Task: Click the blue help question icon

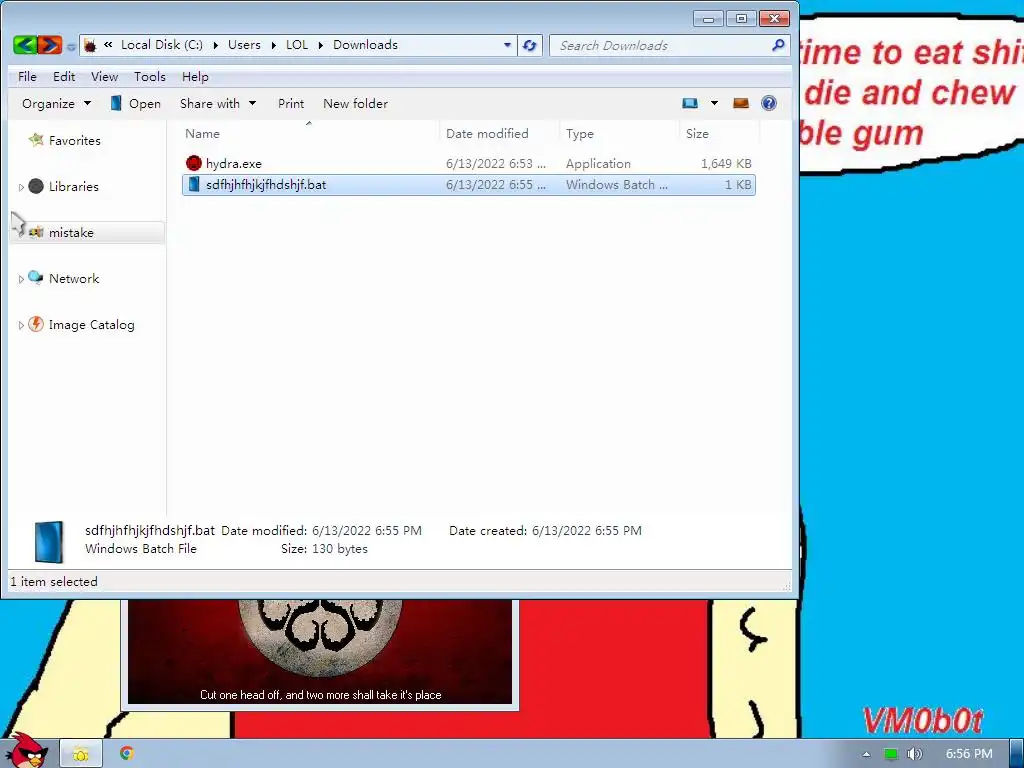Action: (x=769, y=103)
